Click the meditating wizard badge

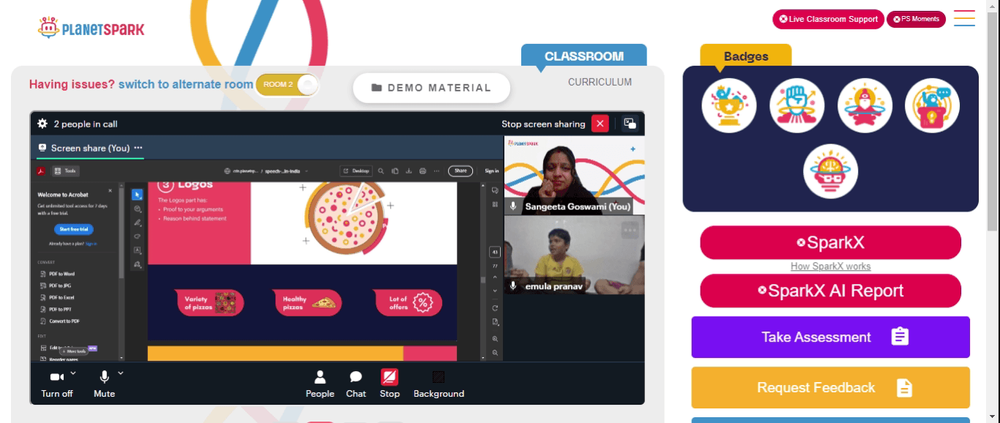click(x=864, y=105)
